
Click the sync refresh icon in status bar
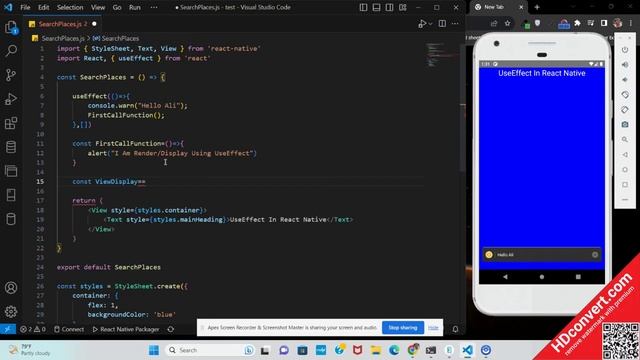[171, 329]
